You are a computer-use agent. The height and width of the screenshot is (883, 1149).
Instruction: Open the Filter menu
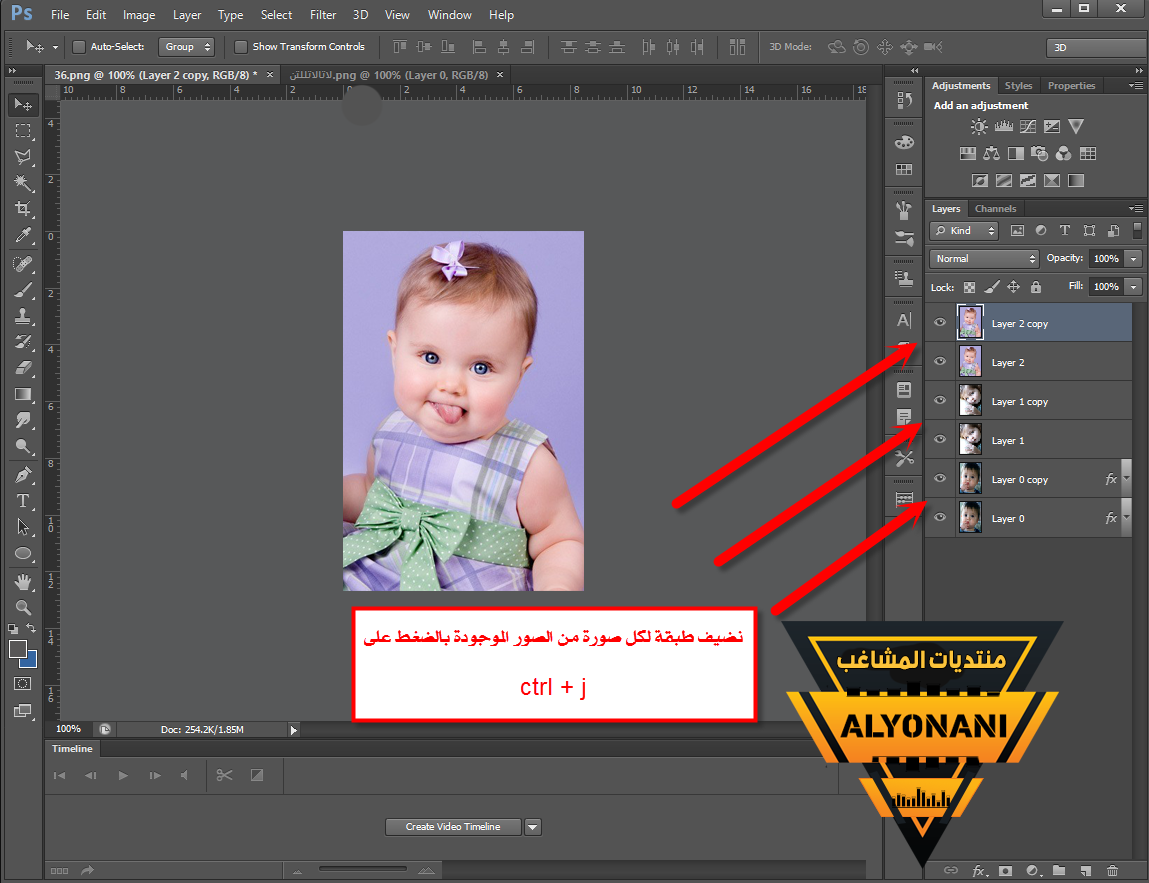(x=322, y=15)
